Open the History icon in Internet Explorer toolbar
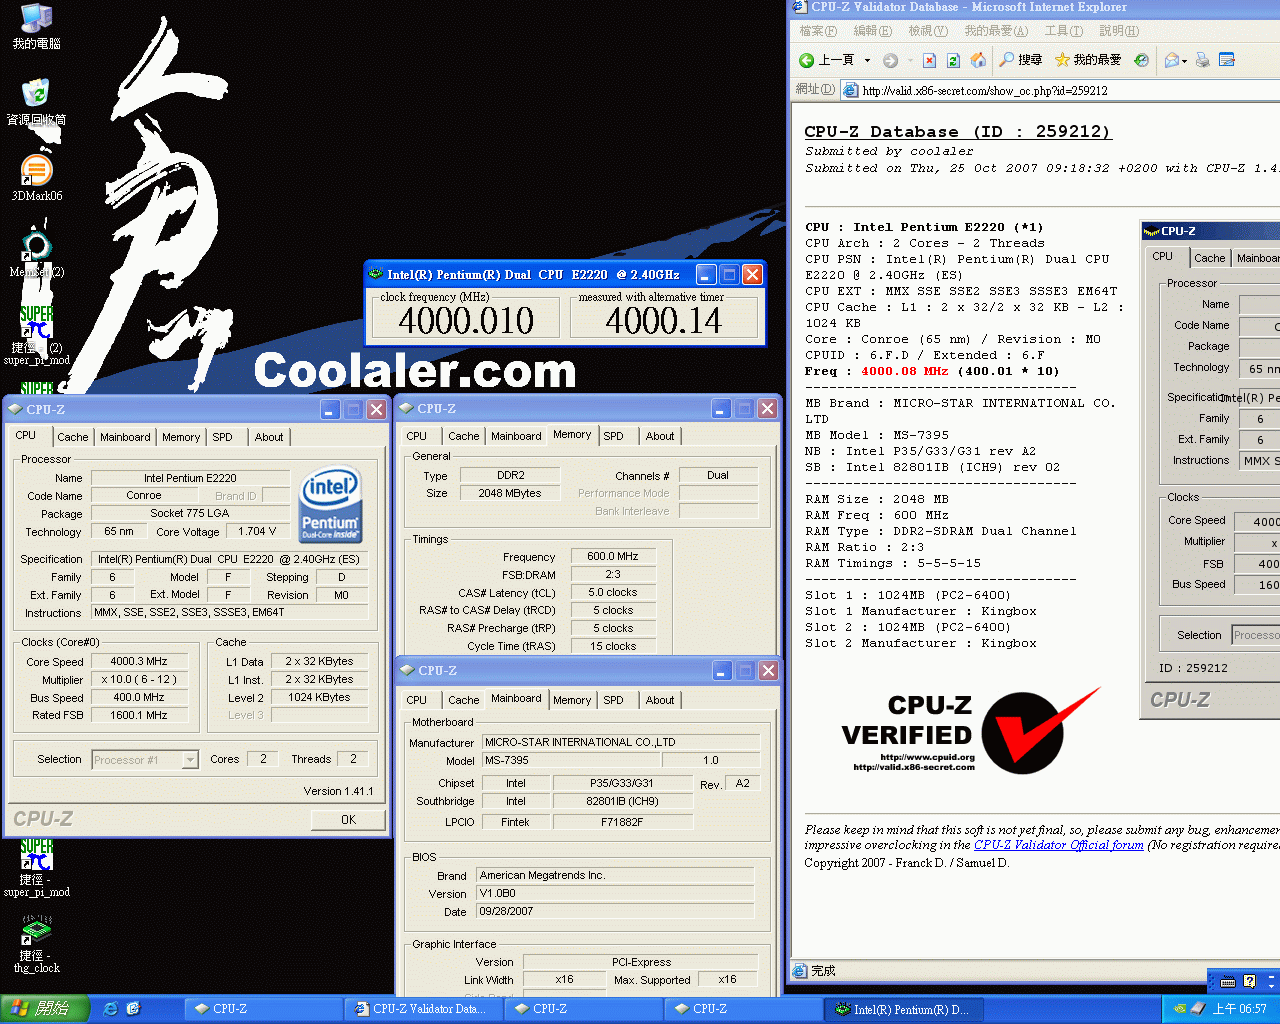 point(1141,60)
